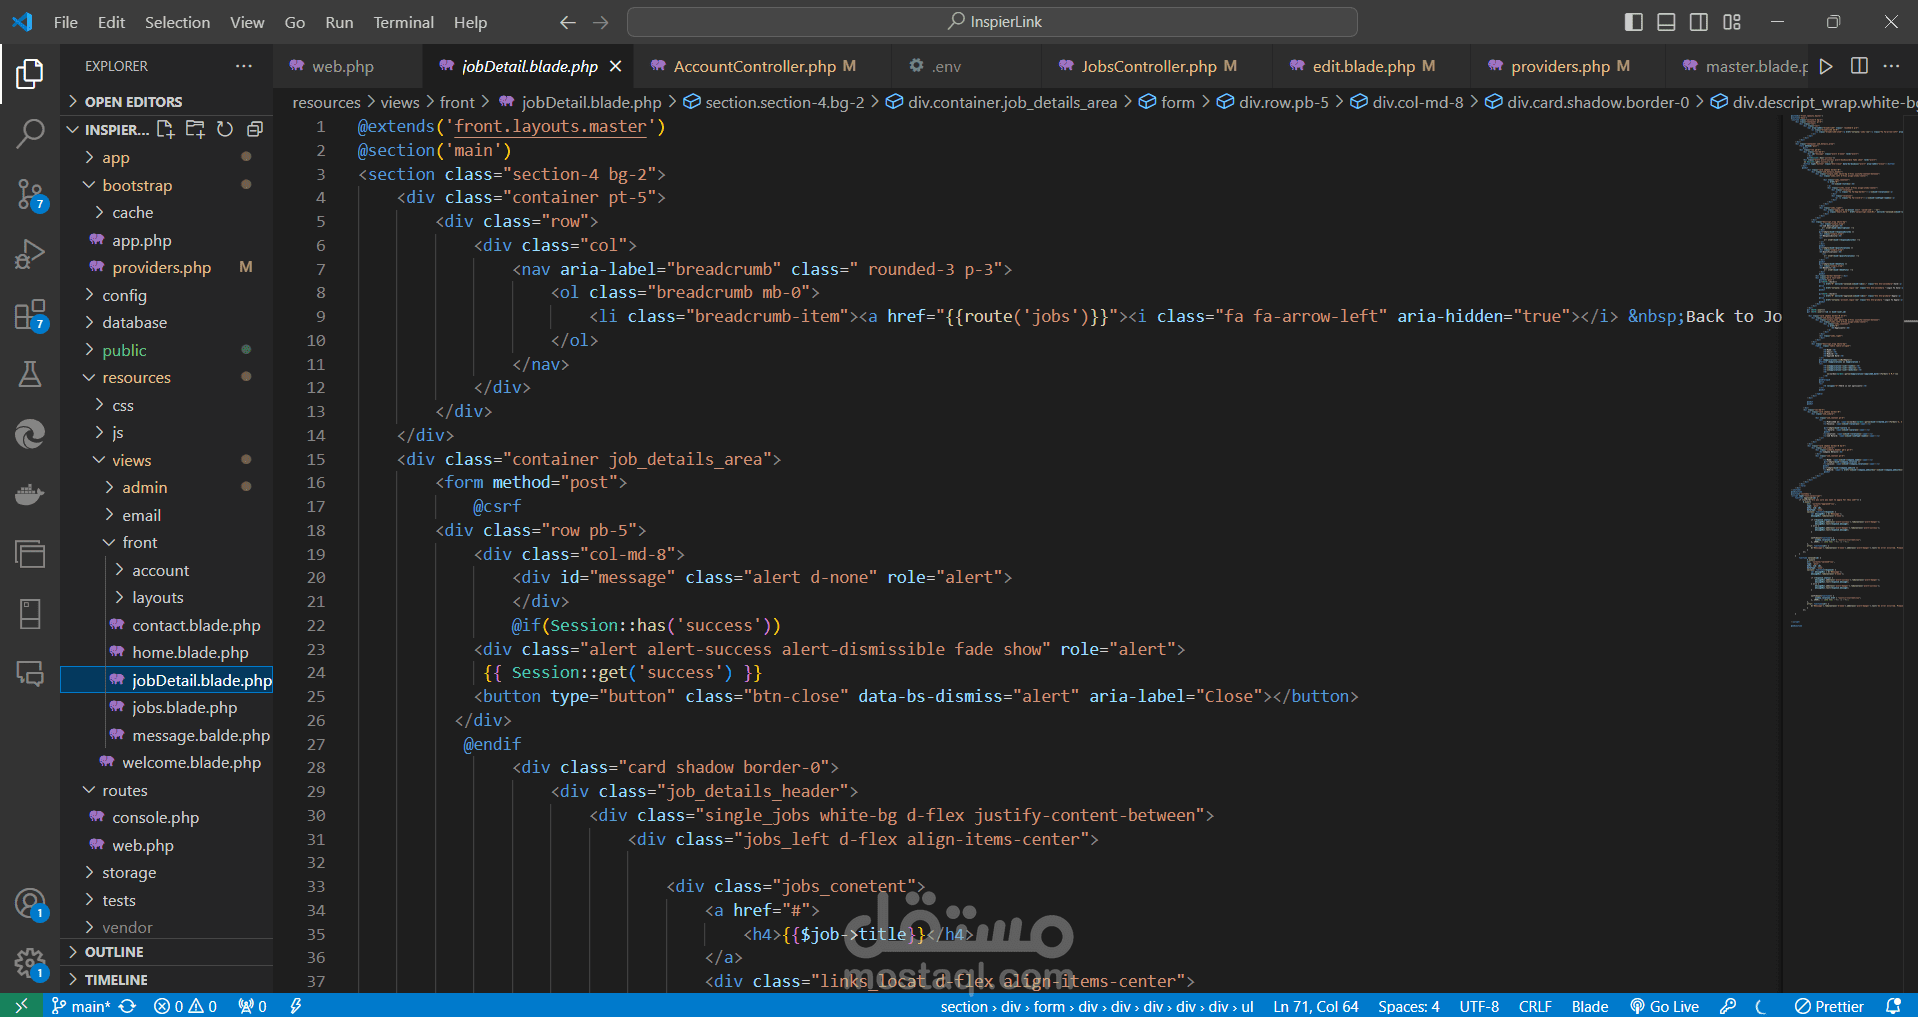Image resolution: width=1918 pixels, height=1017 pixels.
Task: Open notifications bell in status bar
Action: (x=1893, y=1006)
